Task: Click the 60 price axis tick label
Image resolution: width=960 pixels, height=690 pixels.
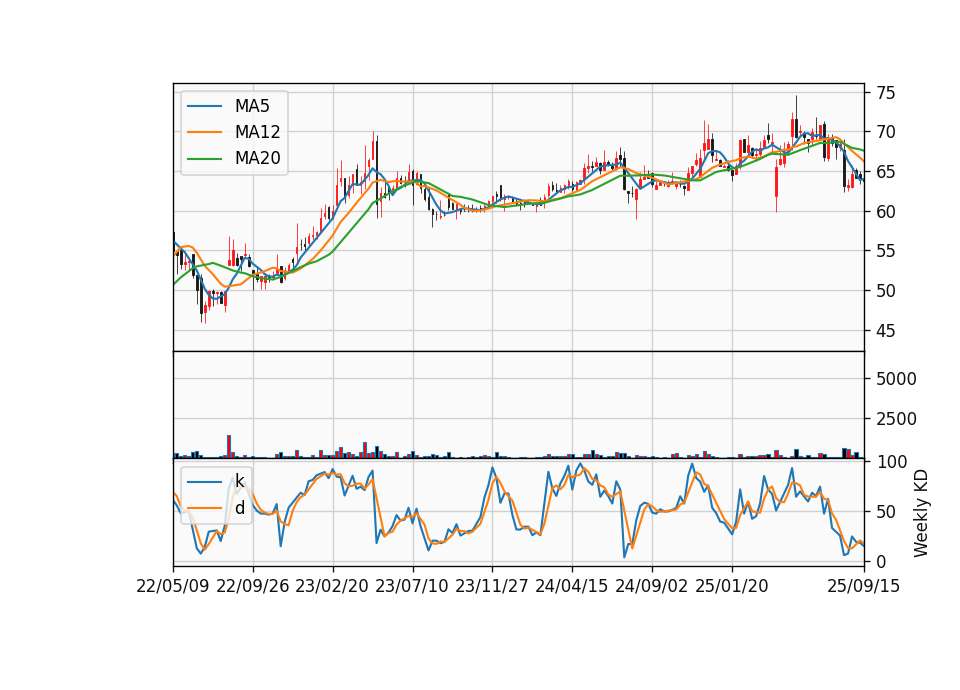Action: pyautogui.click(x=885, y=212)
